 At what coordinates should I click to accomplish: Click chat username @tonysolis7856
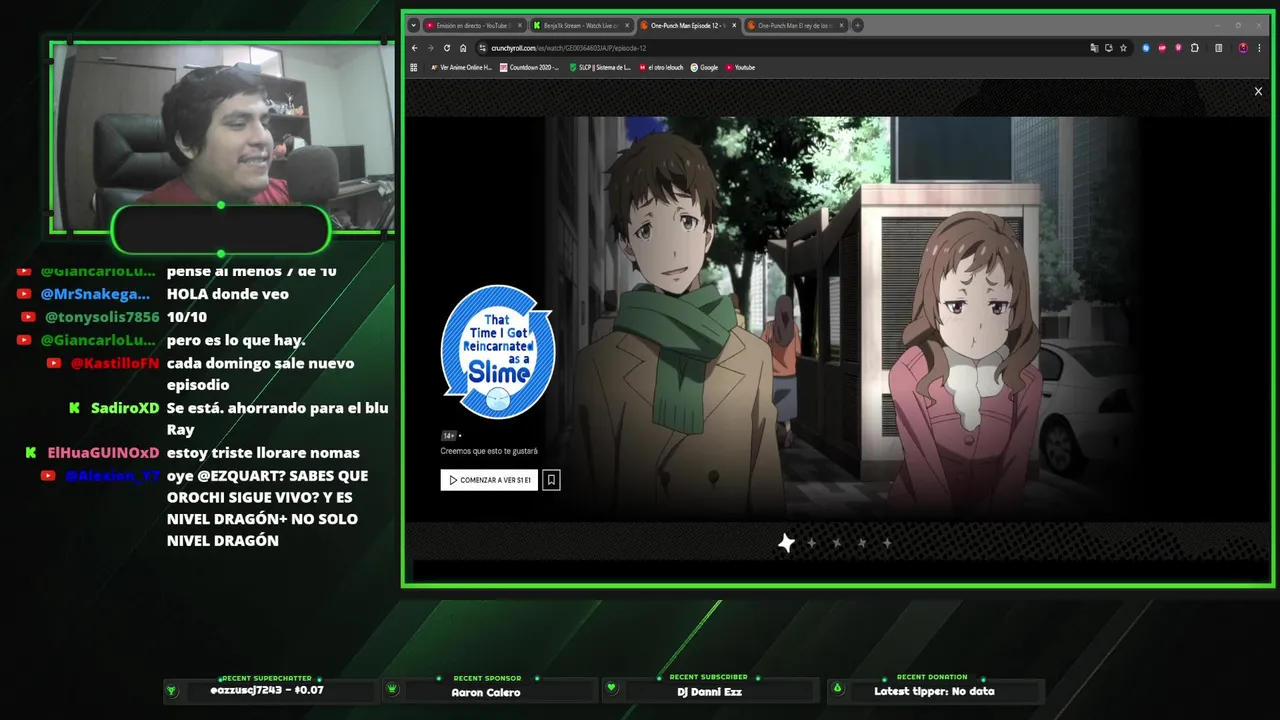102,317
